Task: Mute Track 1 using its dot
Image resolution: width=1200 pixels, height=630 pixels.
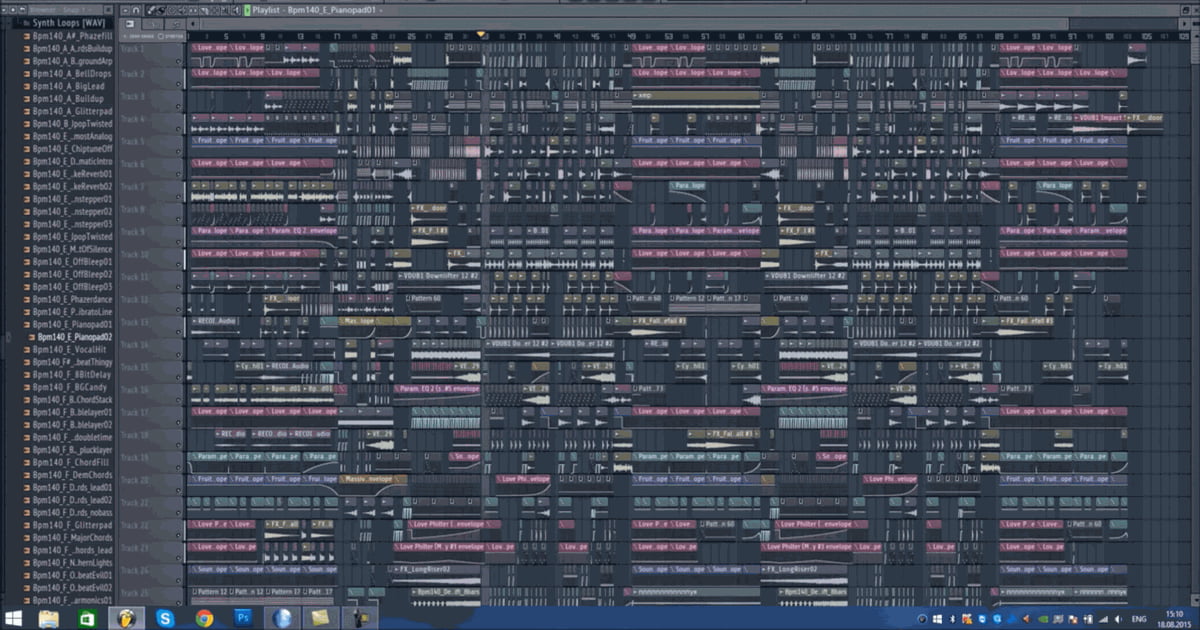Action: [x=179, y=61]
